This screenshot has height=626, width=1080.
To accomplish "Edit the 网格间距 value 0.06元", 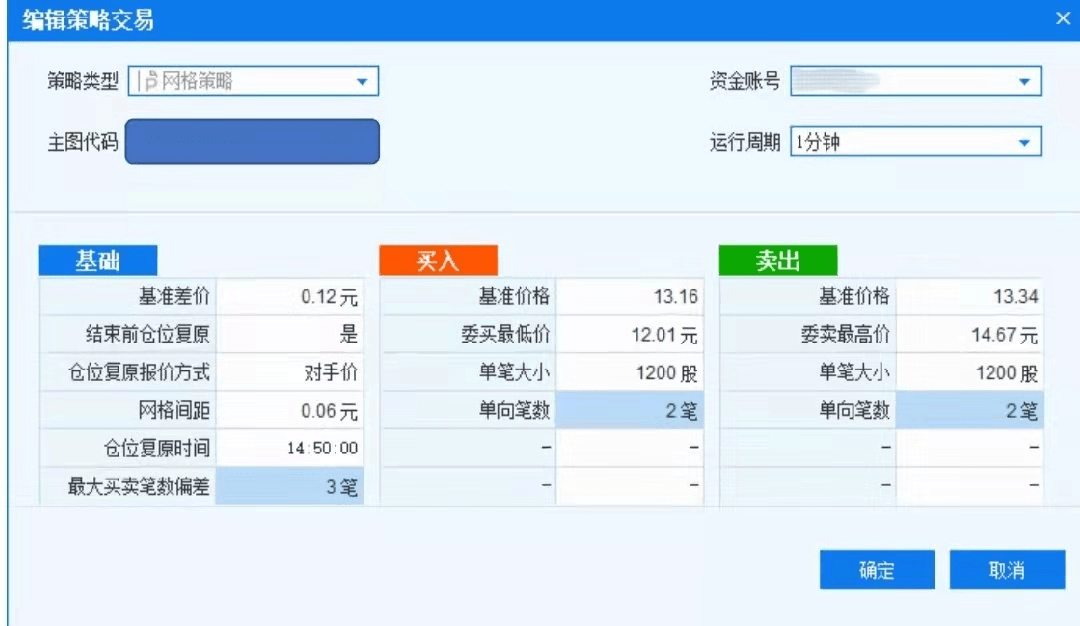I will pos(290,410).
